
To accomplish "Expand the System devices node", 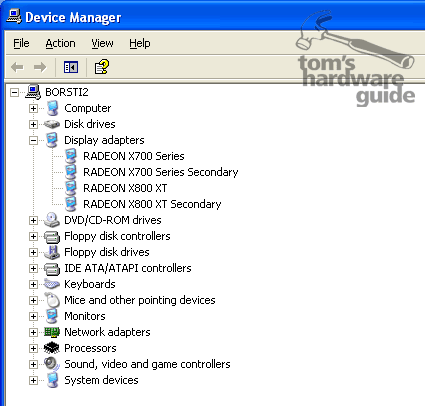I will [x=33, y=380].
